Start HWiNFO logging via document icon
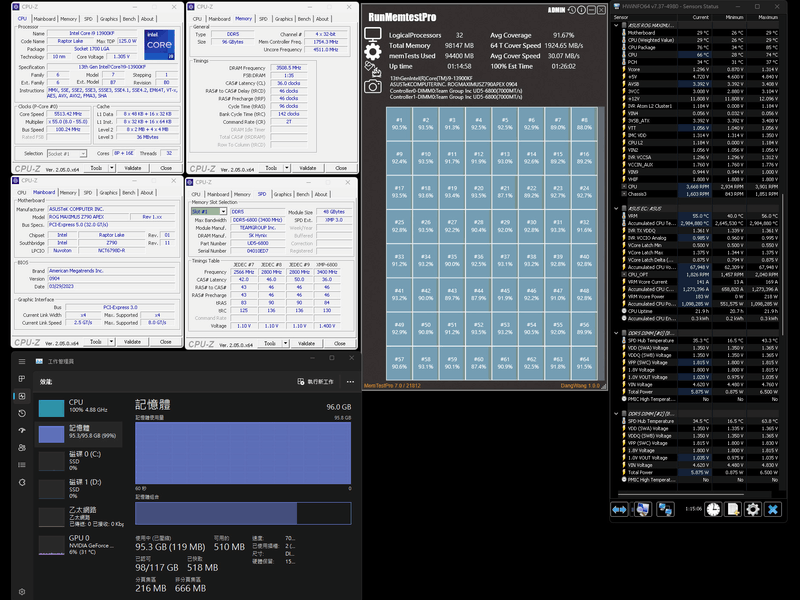Image resolution: width=800 pixels, height=600 pixels. (733, 509)
